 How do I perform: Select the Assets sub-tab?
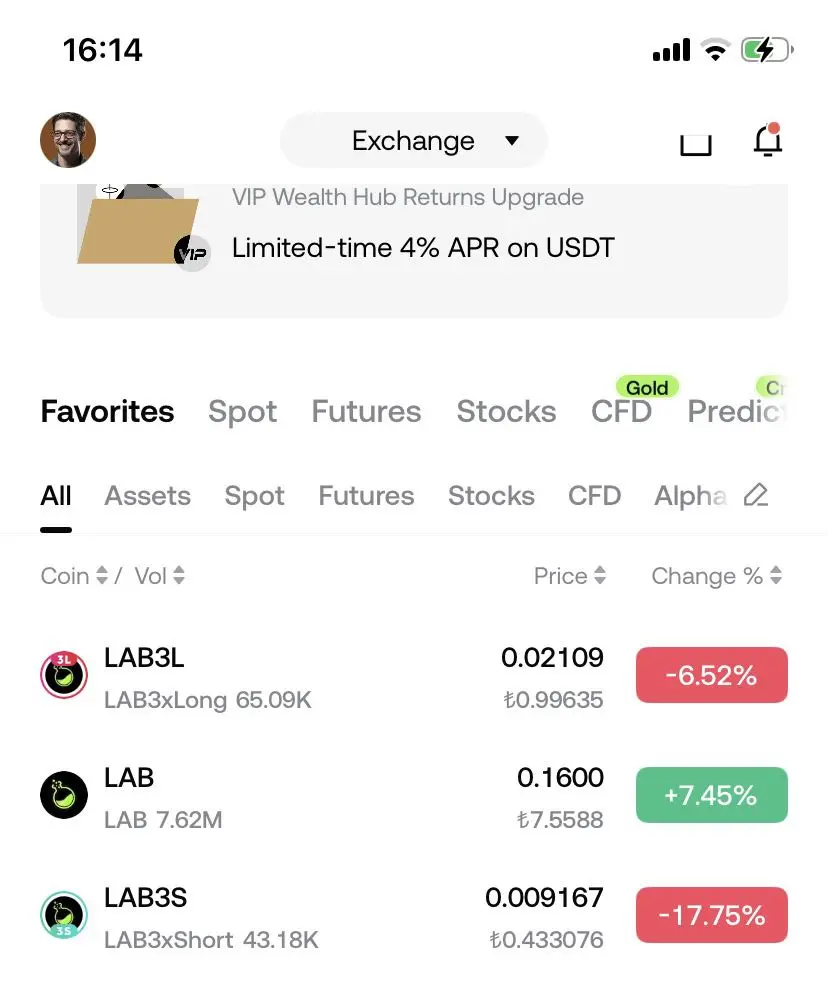click(147, 495)
